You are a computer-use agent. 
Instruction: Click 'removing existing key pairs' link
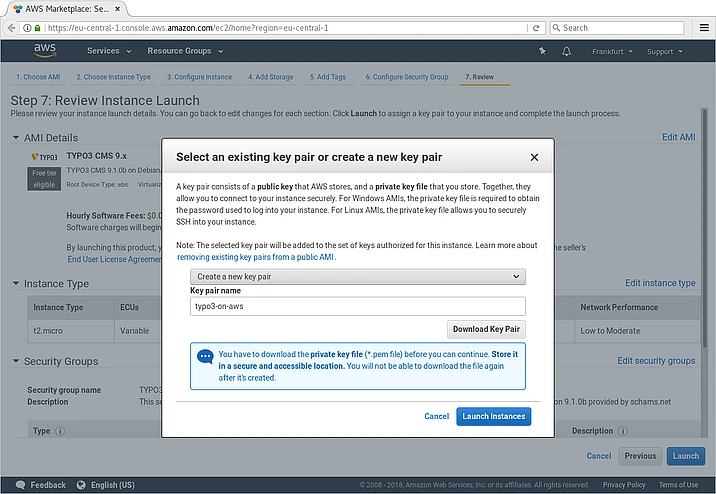(256, 257)
